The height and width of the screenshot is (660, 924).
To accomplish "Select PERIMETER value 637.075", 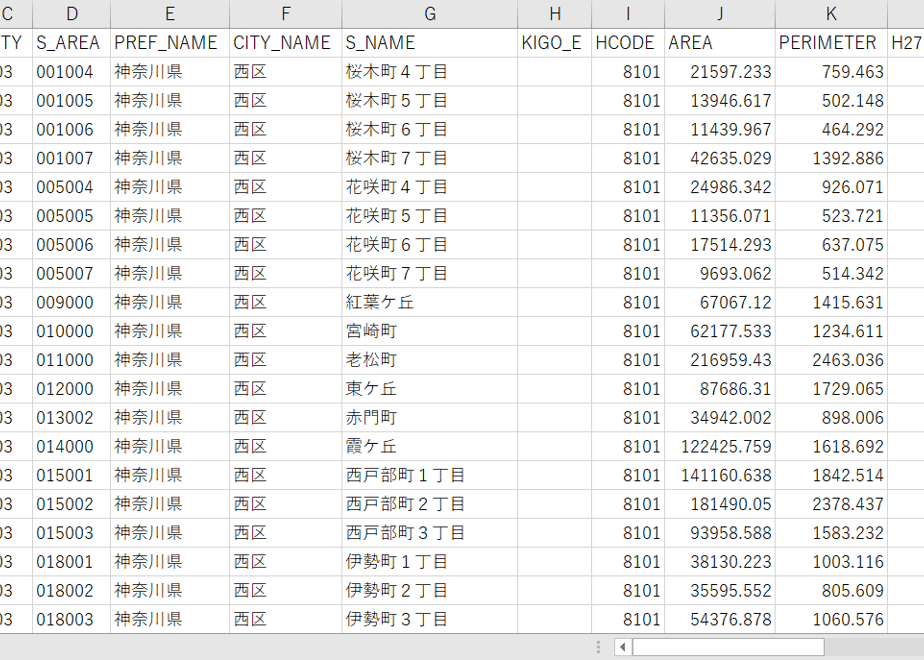I will [x=831, y=245].
